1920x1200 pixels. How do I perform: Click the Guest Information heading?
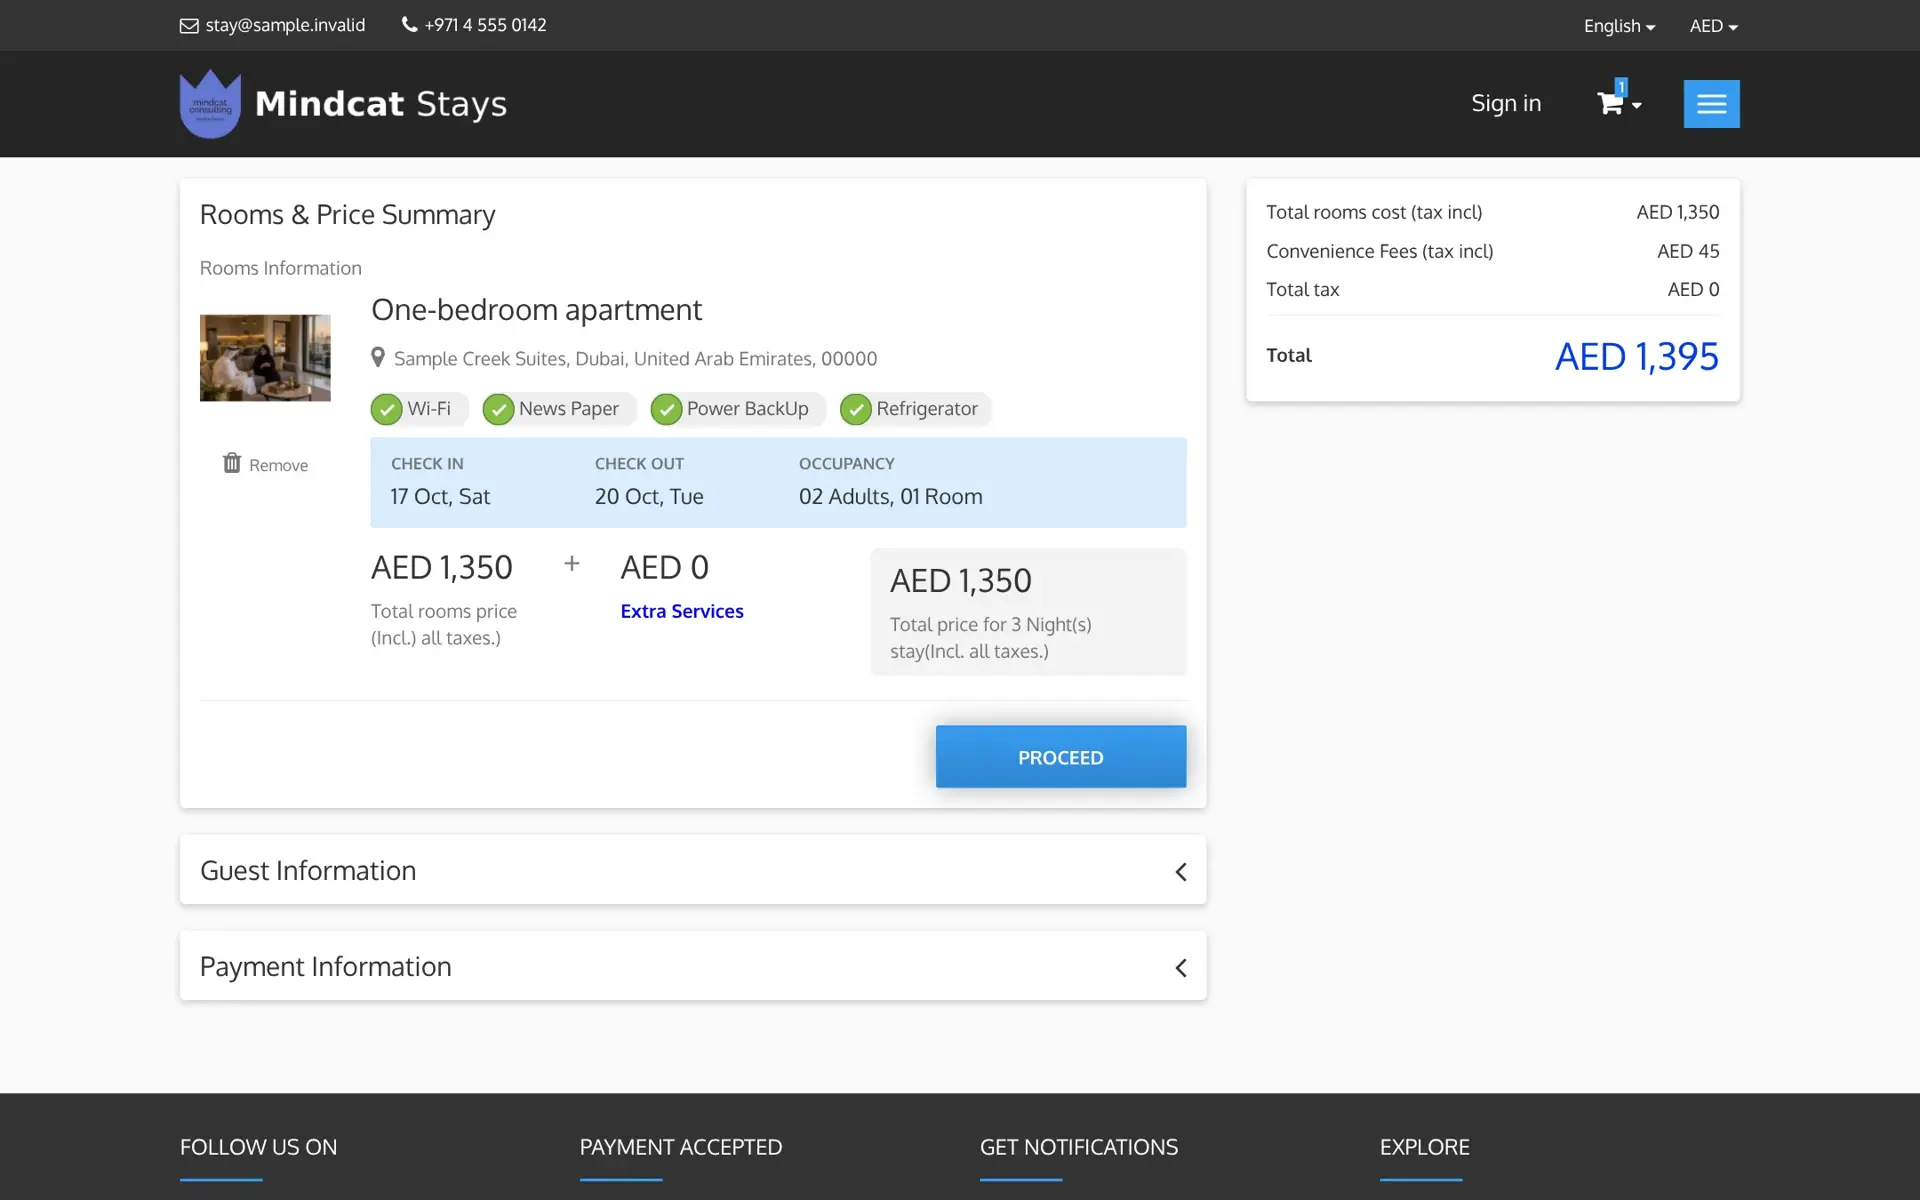308,870
